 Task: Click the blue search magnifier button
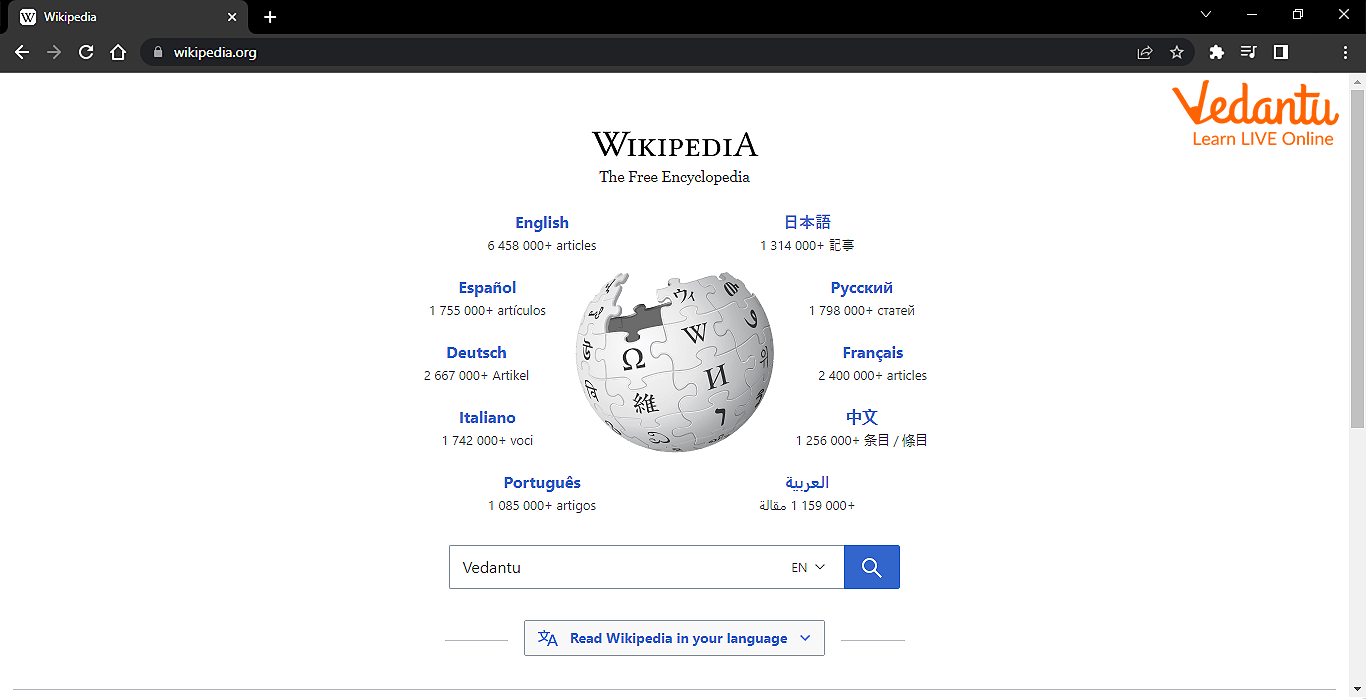tap(871, 567)
